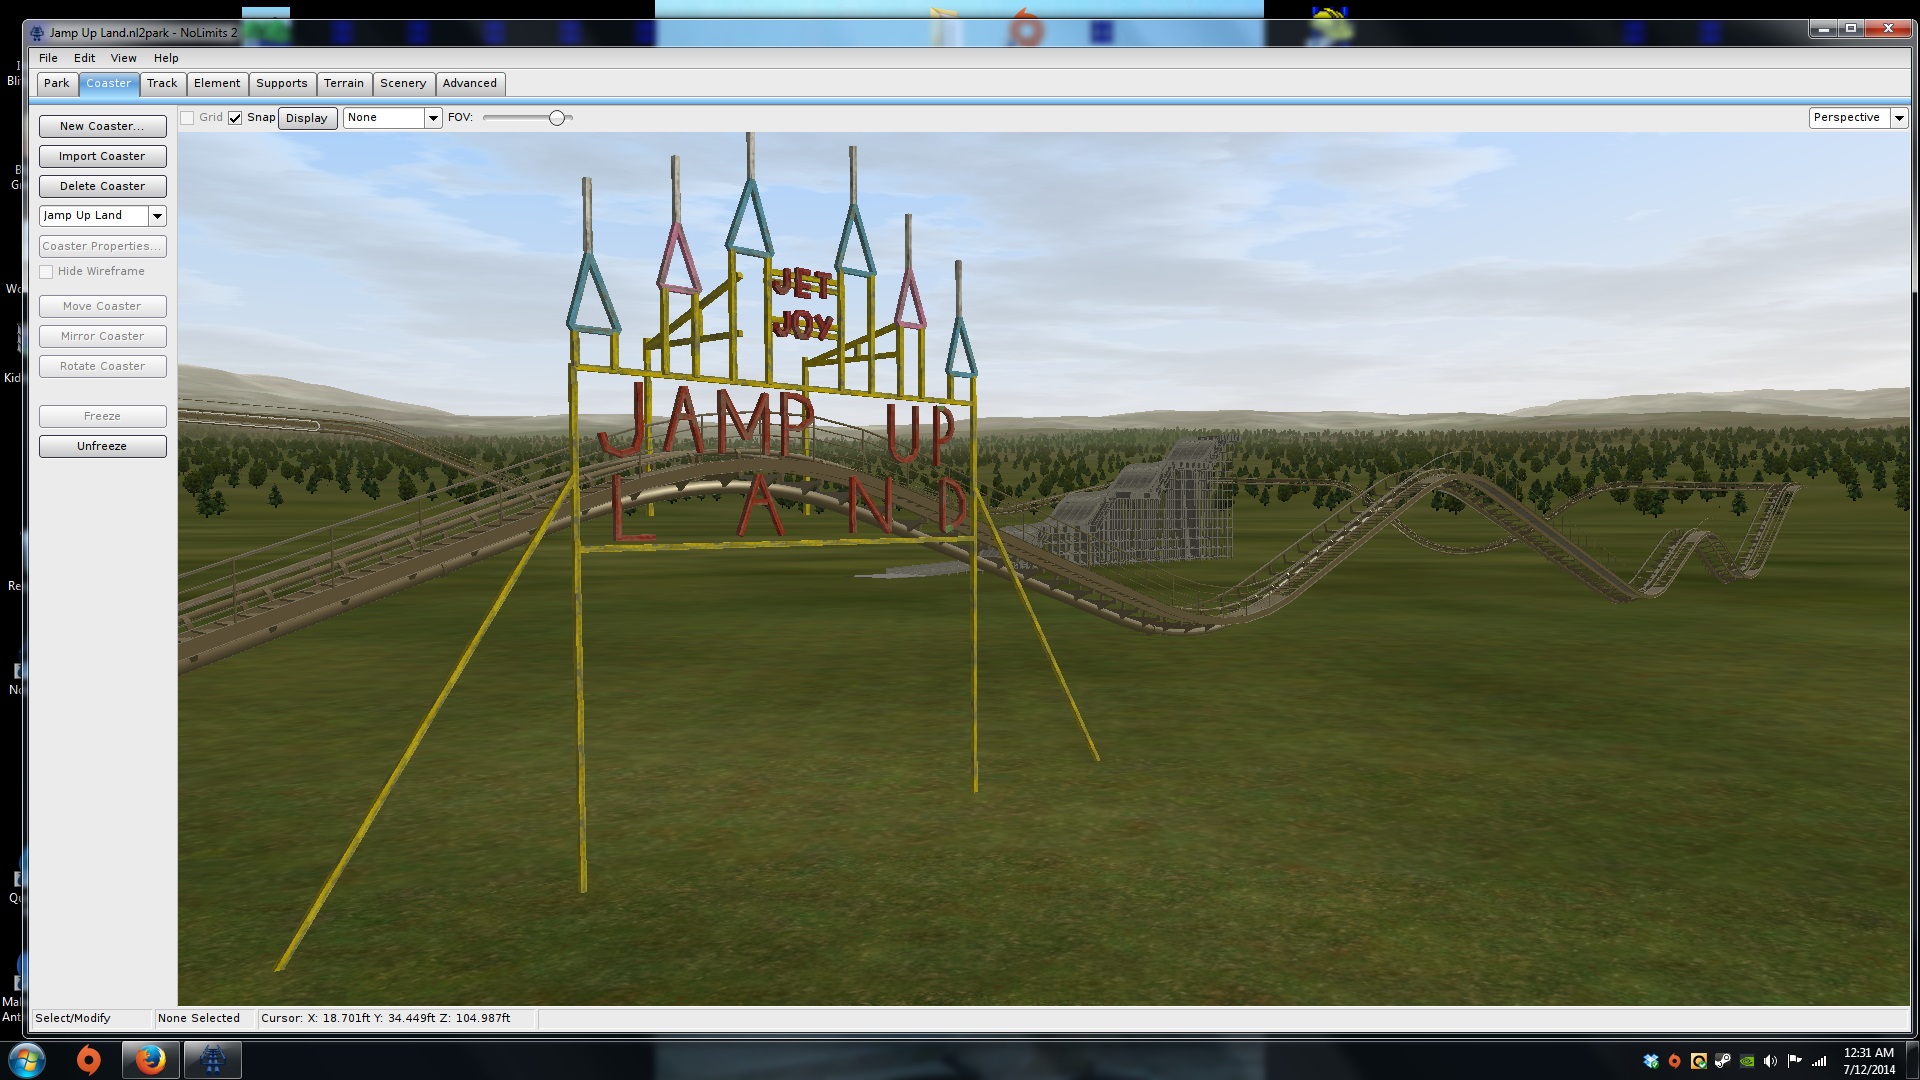
Task: Toggle the Hide Wireframe checkbox
Action: coord(46,272)
